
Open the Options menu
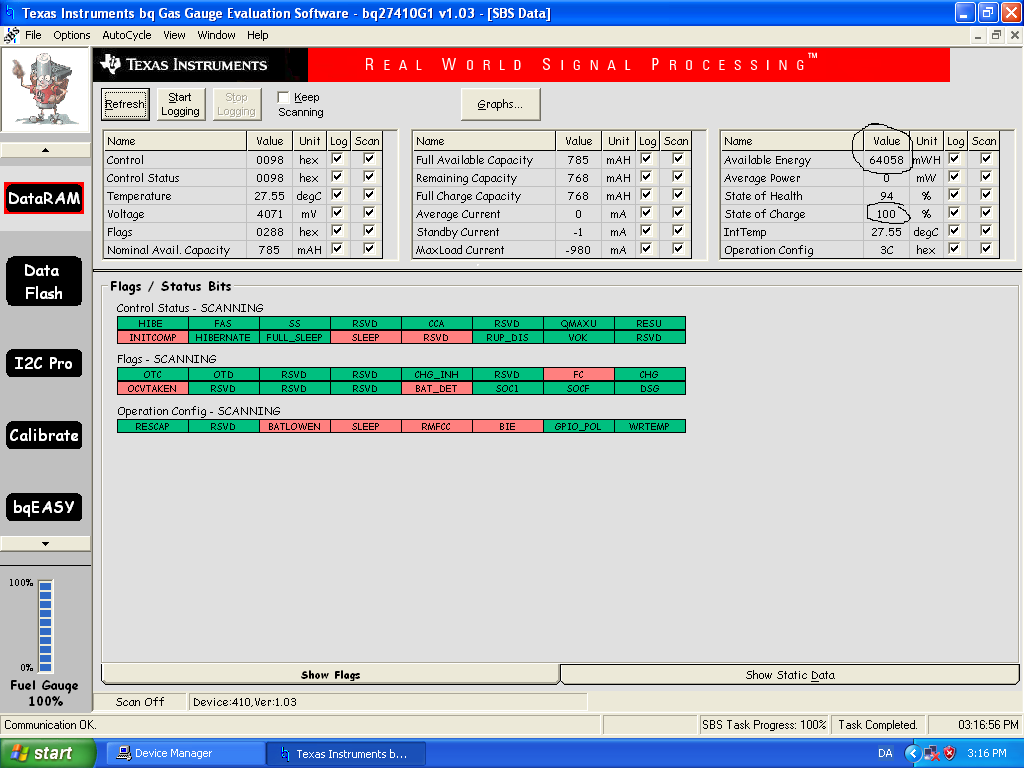point(72,35)
